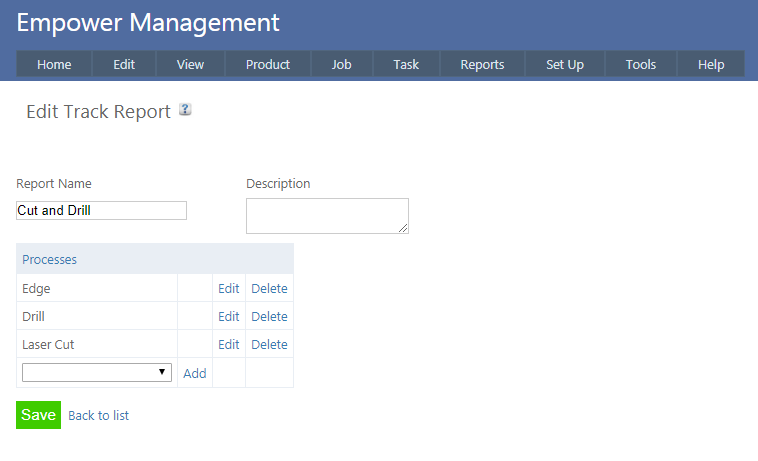The image size is (758, 461).
Task: Select the View menu item
Action: [190, 65]
